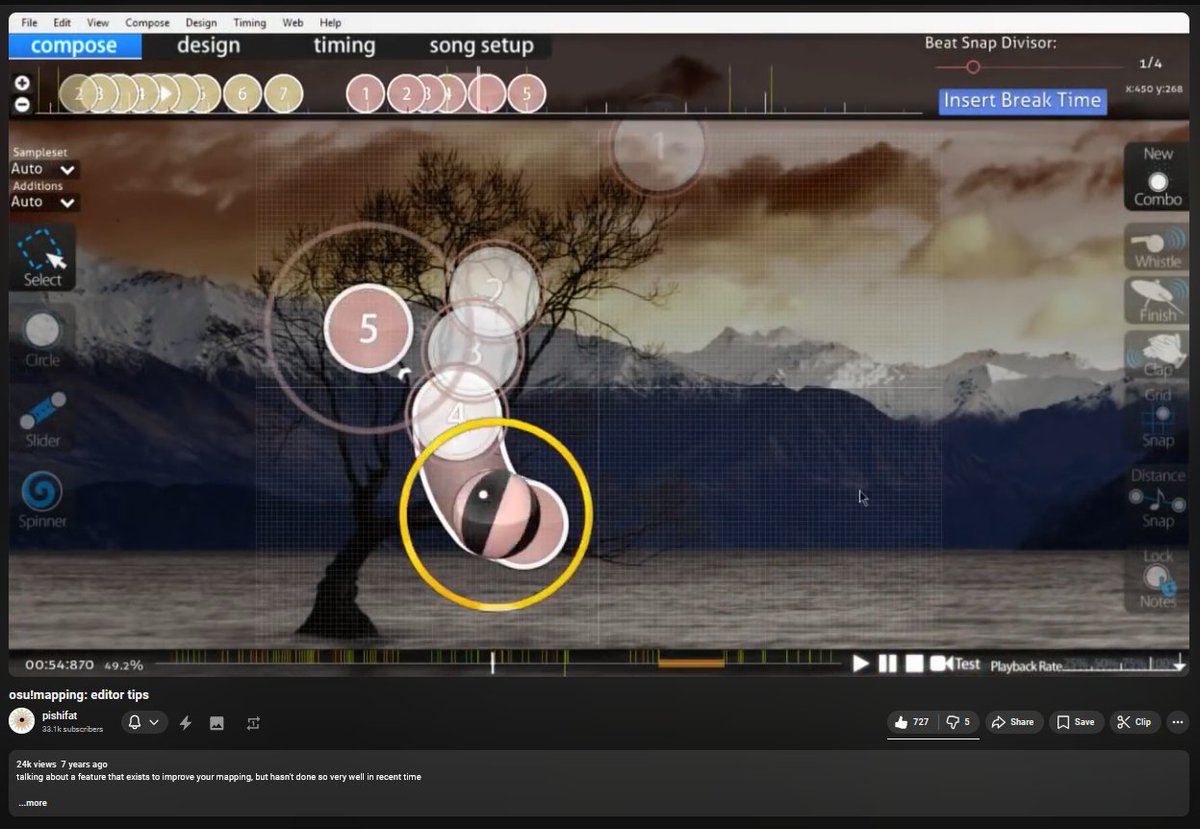
Task: Pause the editor playback
Action: coord(887,663)
